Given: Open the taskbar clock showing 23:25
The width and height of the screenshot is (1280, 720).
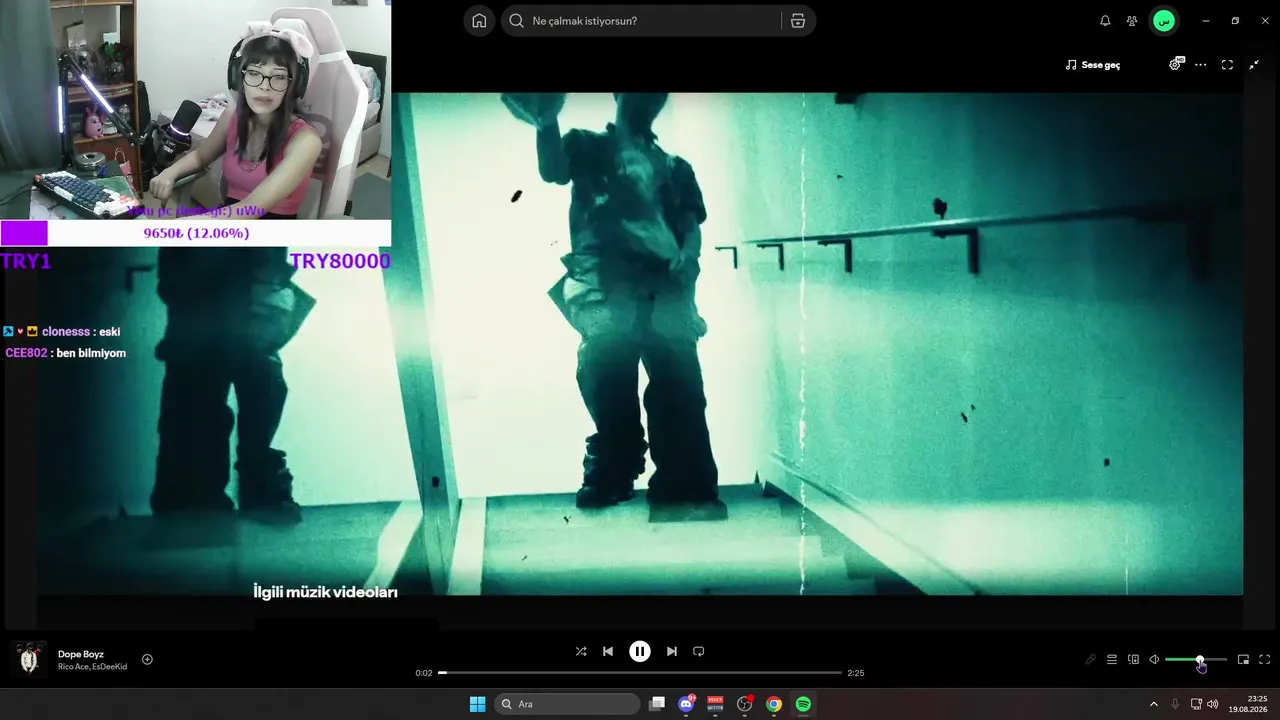Looking at the screenshot, I should pyautogui.click(x=1249, y=704).
